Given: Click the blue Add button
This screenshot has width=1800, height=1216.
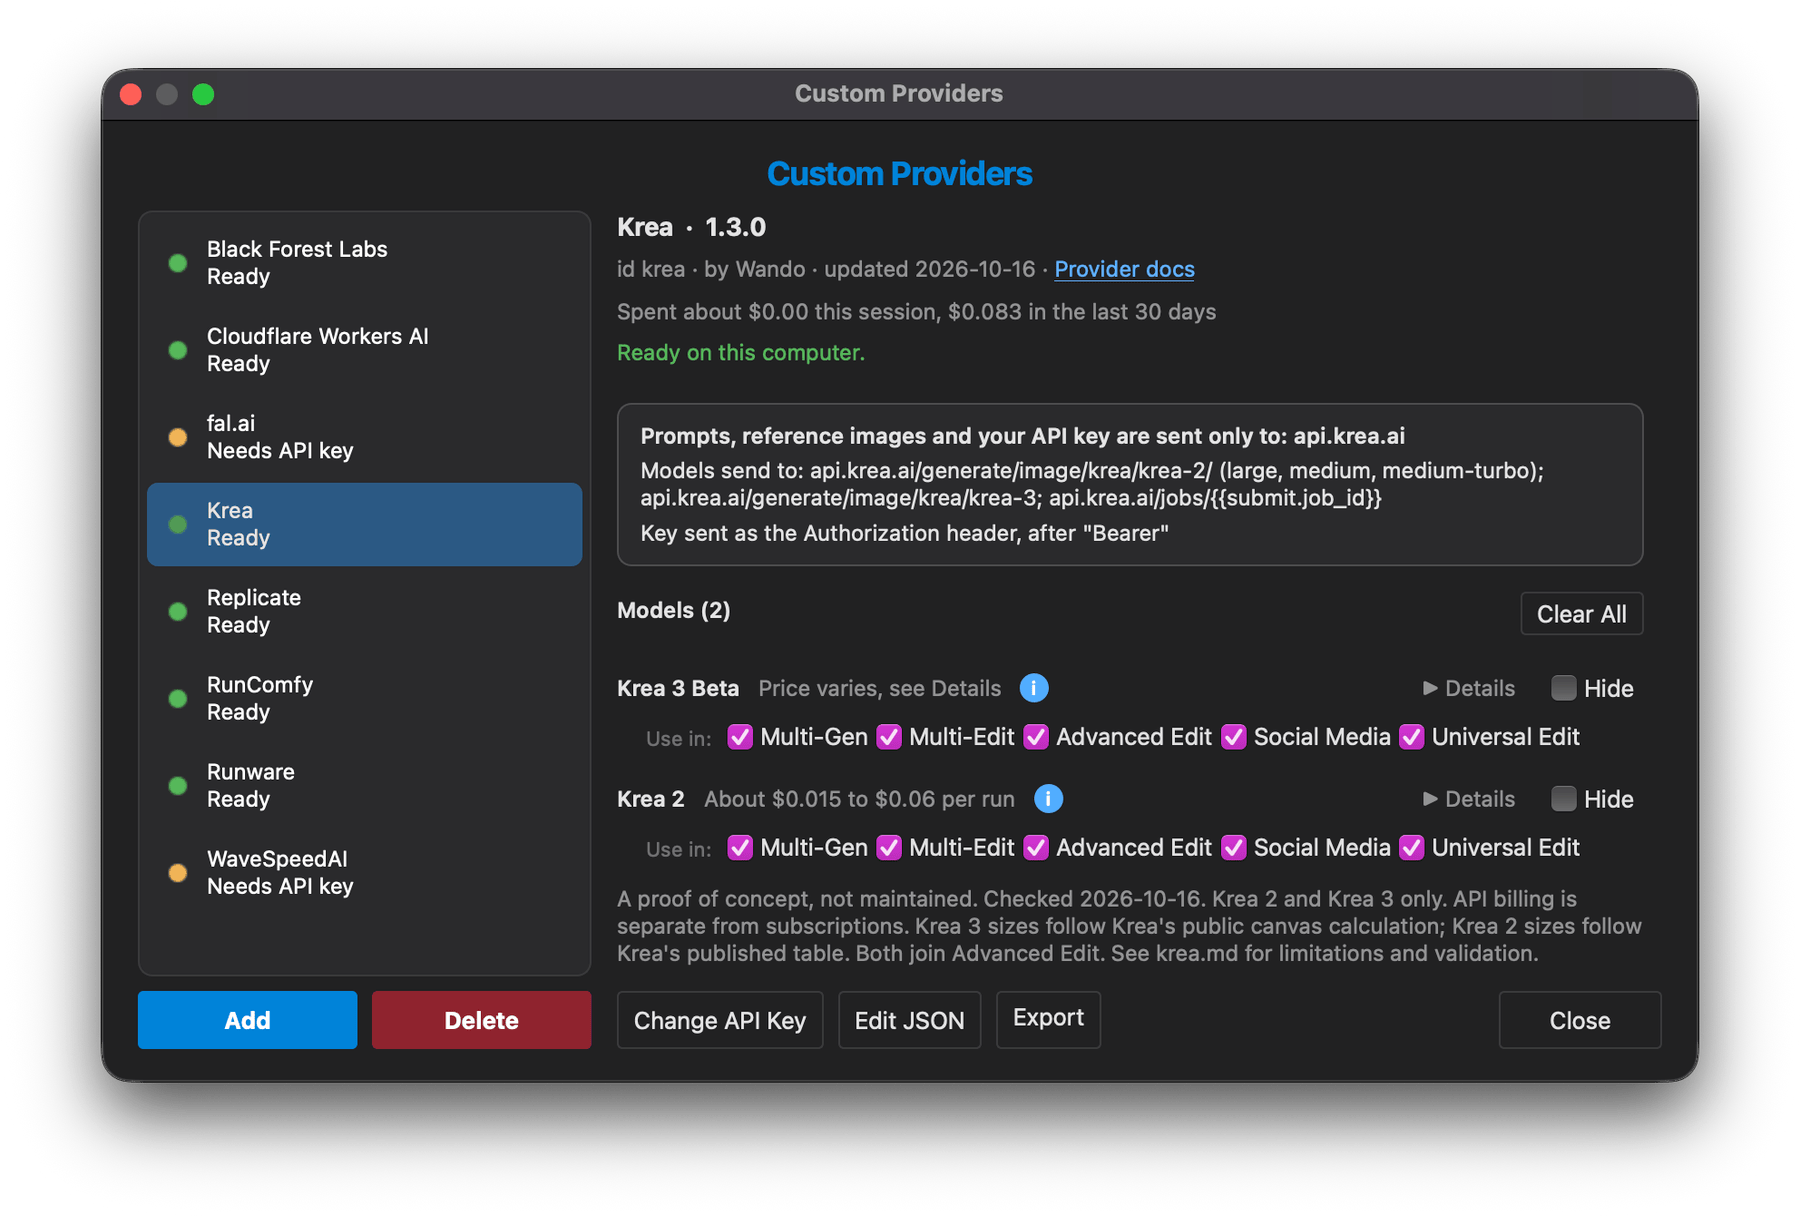Looking at the screenshot, I should (247, 1020).
